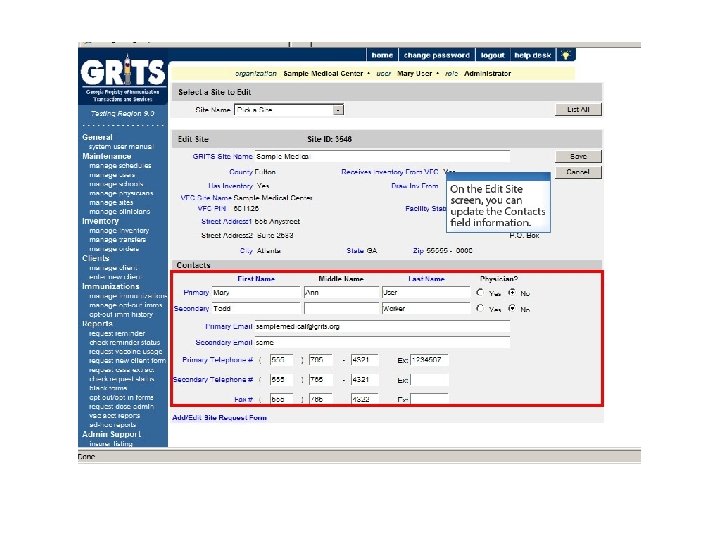Open manage orders in sidebar
This screenshot has width=720, height=540.
(114, 249)
